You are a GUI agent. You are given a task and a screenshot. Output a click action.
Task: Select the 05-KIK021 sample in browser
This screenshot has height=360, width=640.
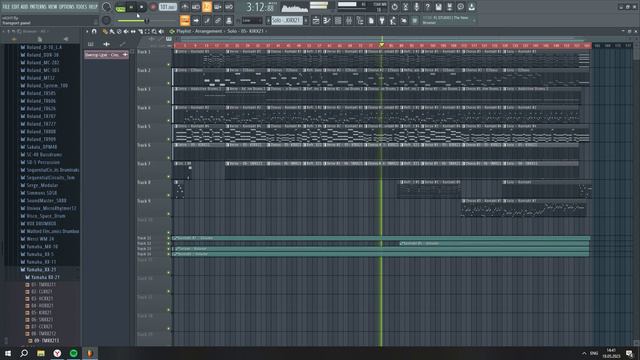click(39, 313)
